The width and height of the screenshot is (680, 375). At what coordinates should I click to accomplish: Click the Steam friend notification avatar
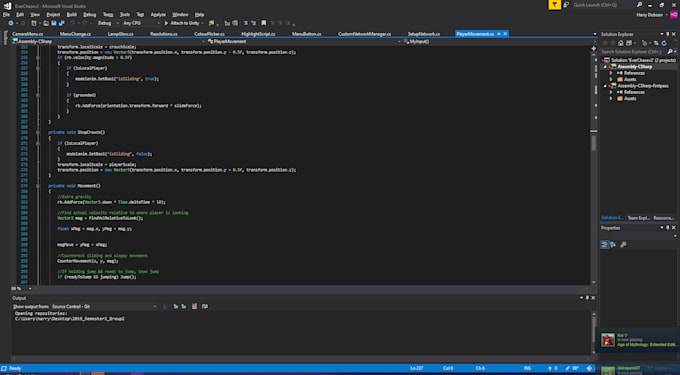point(608,339)
